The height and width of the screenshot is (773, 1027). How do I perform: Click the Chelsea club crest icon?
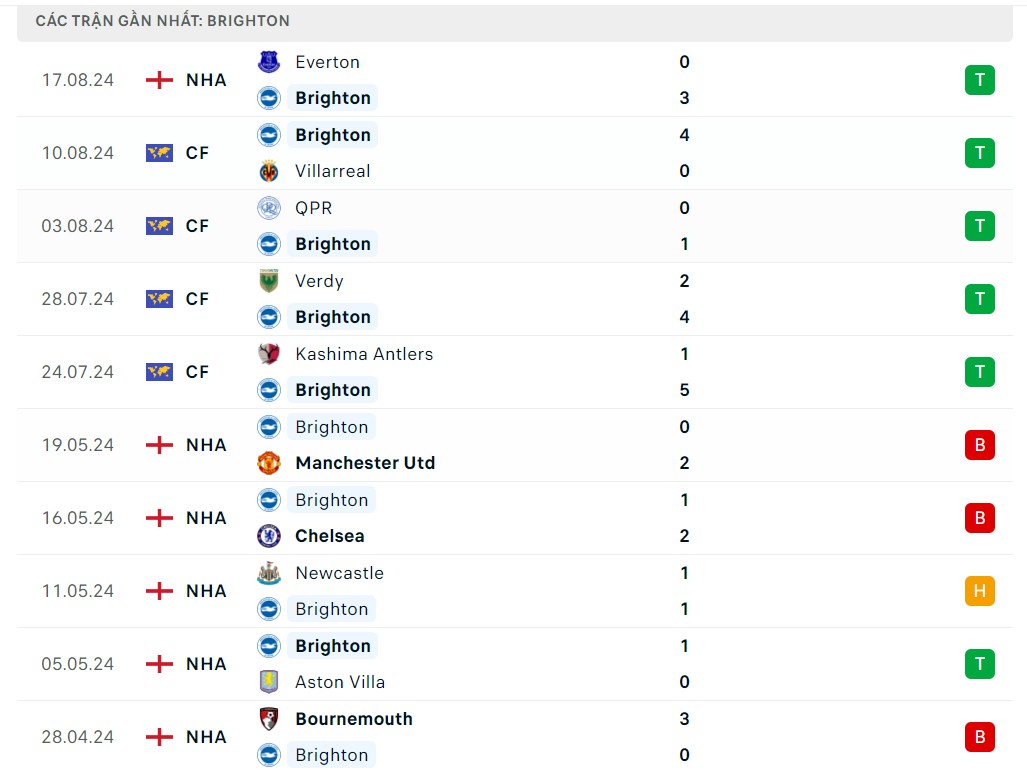tap(269, 536)
